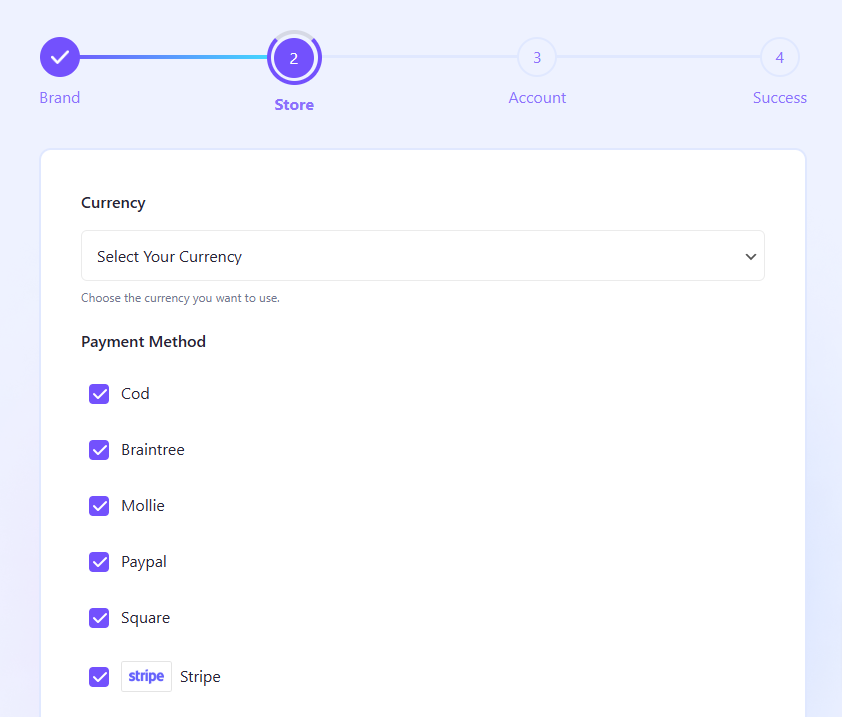Click the Mollie label text
842x717 pixels.
(x=143, y=505)
